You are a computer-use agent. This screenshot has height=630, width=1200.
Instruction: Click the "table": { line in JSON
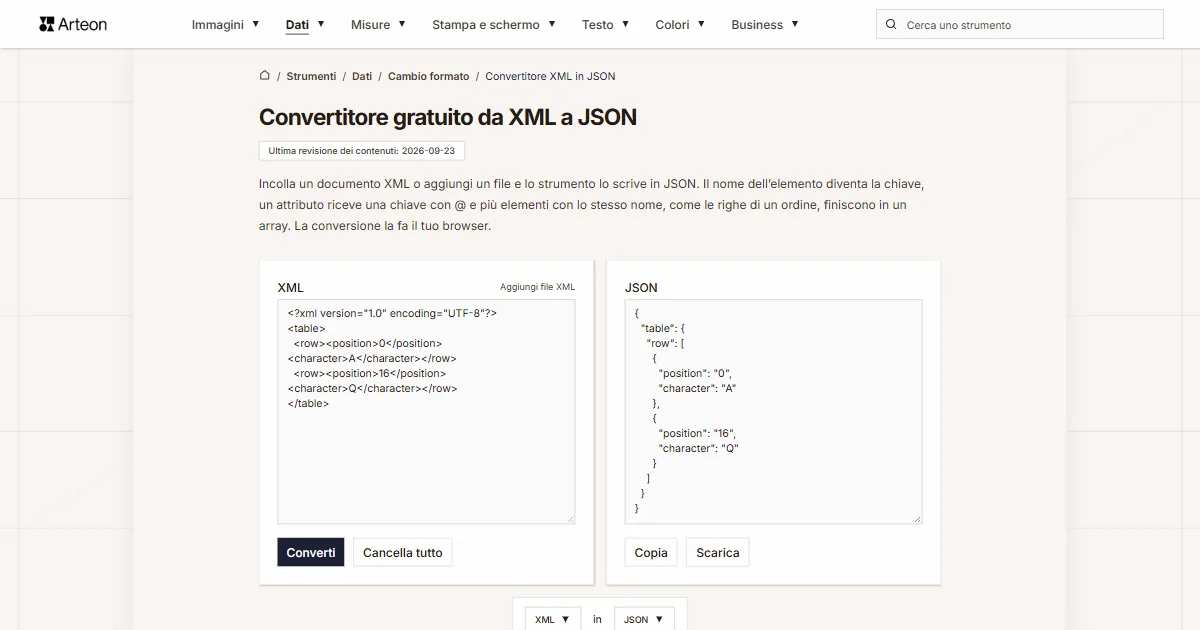[664, 328]
